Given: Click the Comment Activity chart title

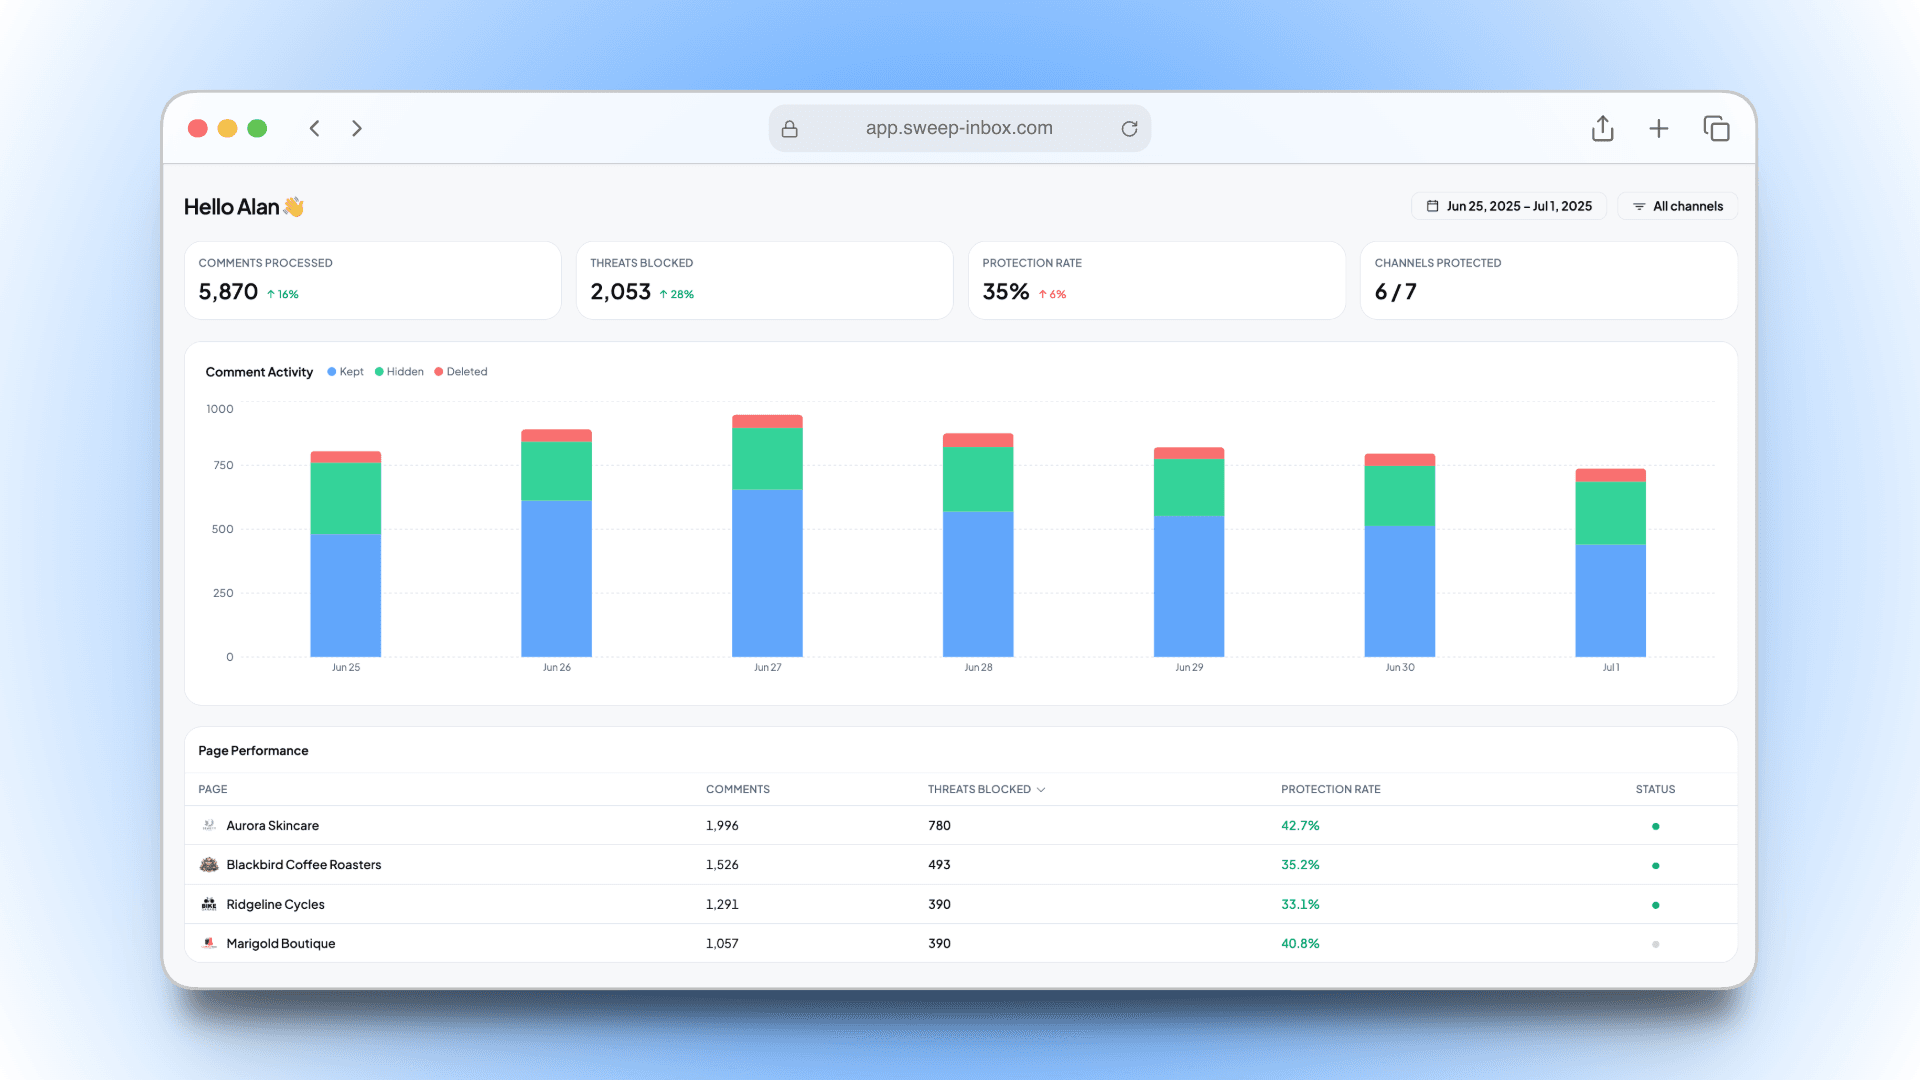Looking at the screenshot, I should click(x=259, y=372).
